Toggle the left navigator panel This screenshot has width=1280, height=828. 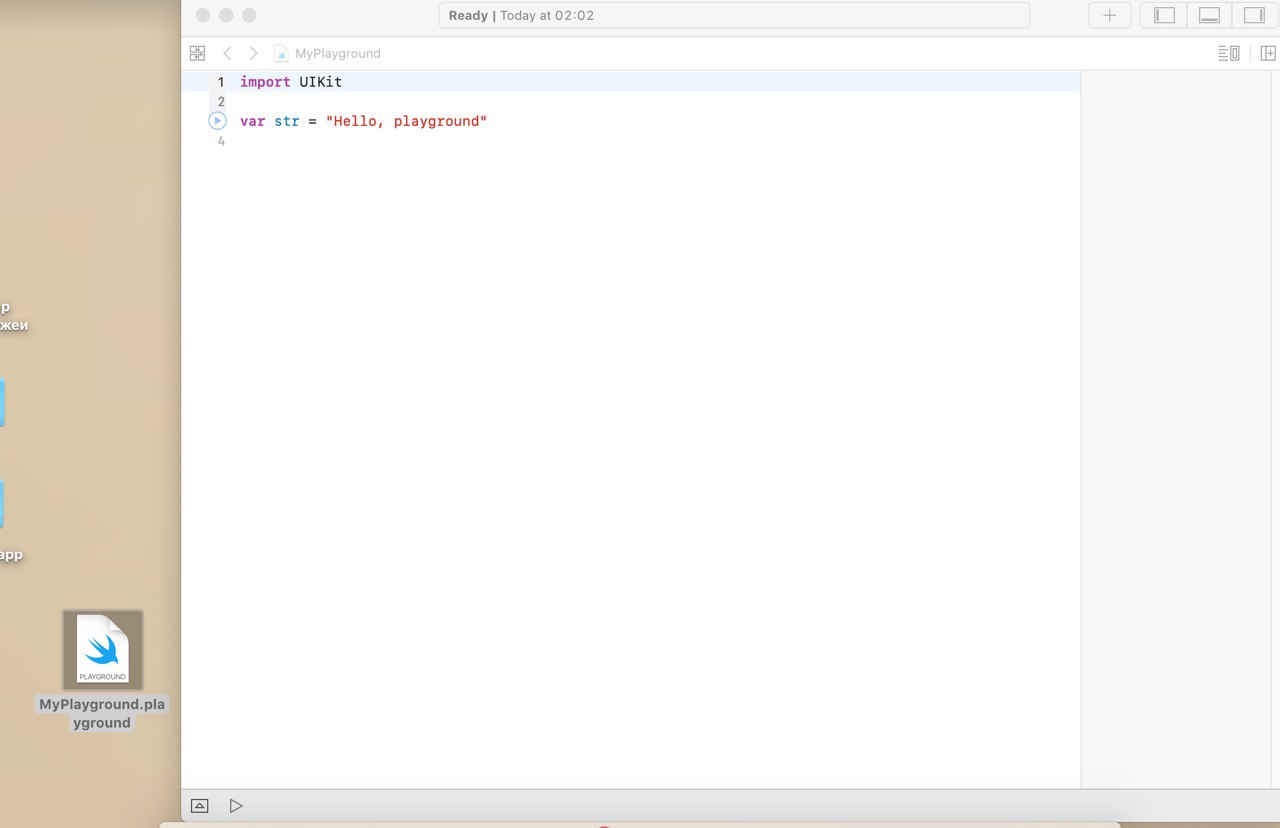tap(1164, 15)
